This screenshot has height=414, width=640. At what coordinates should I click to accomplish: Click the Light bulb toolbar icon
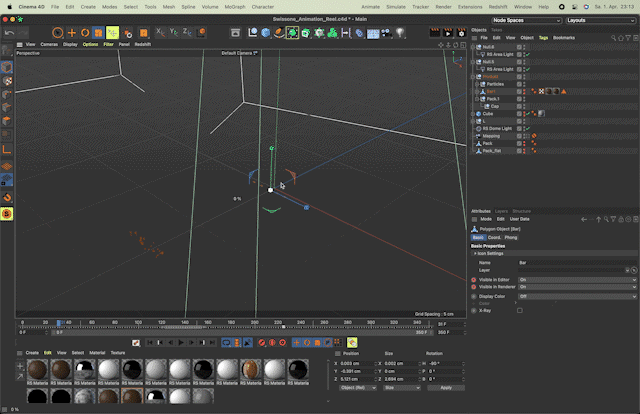click(400, 33)
